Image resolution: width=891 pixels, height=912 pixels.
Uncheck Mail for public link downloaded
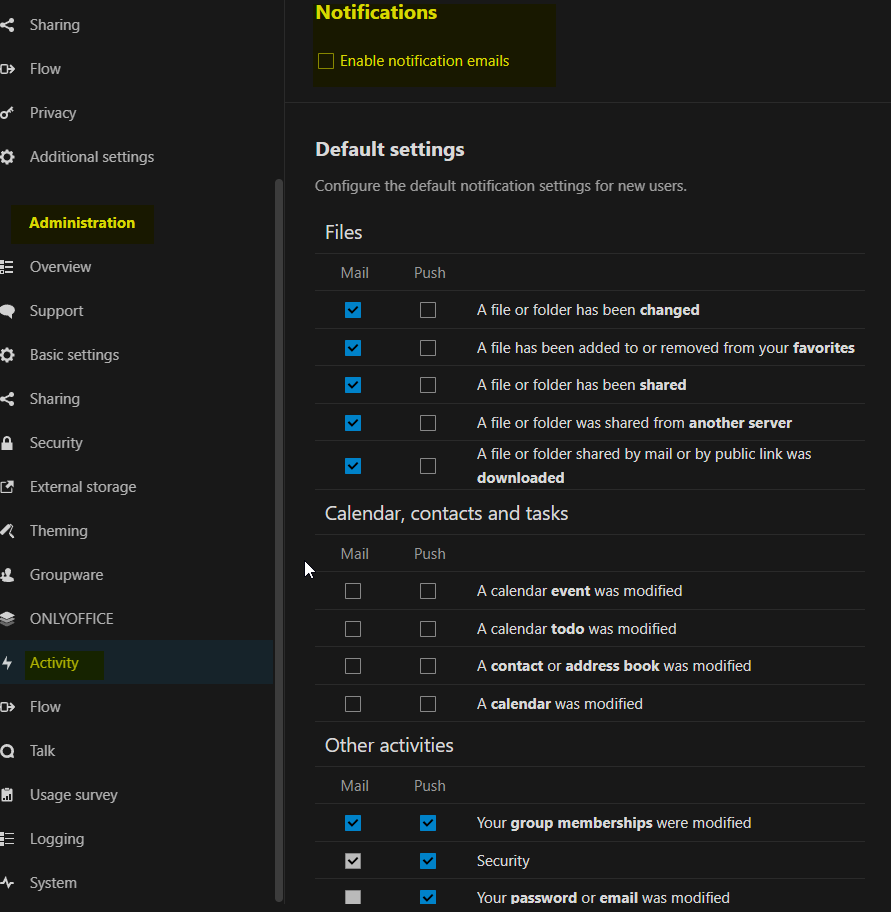tap(353, 466)
